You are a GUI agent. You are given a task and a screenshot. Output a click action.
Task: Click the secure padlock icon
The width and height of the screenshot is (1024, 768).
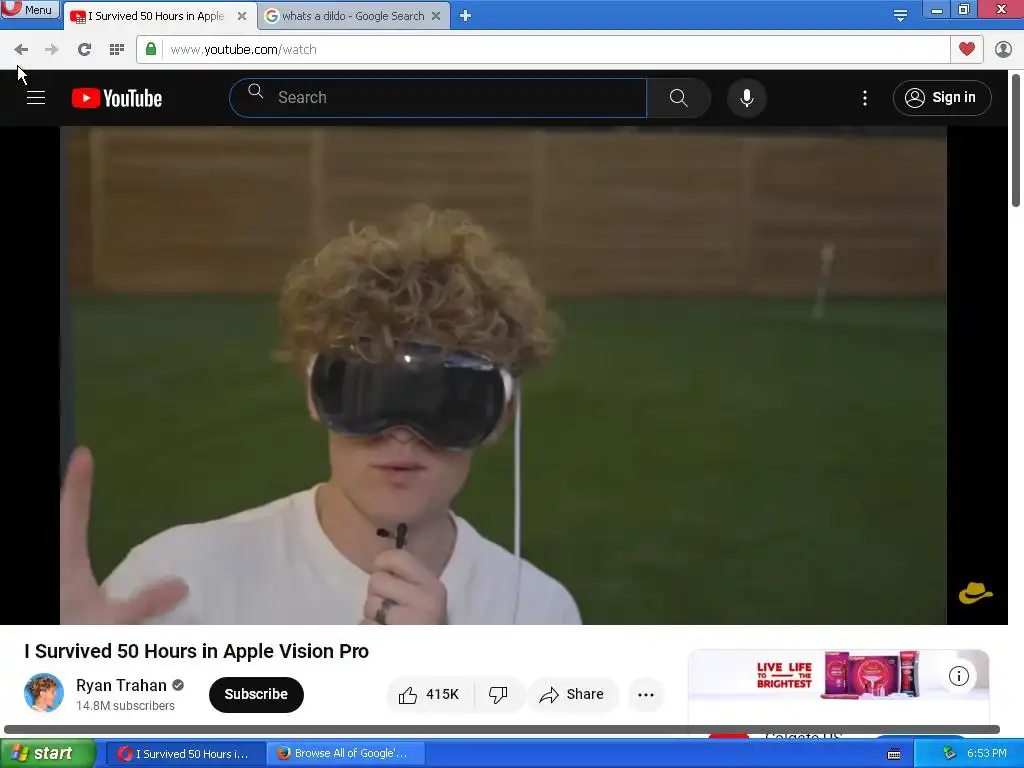point(151,49)
